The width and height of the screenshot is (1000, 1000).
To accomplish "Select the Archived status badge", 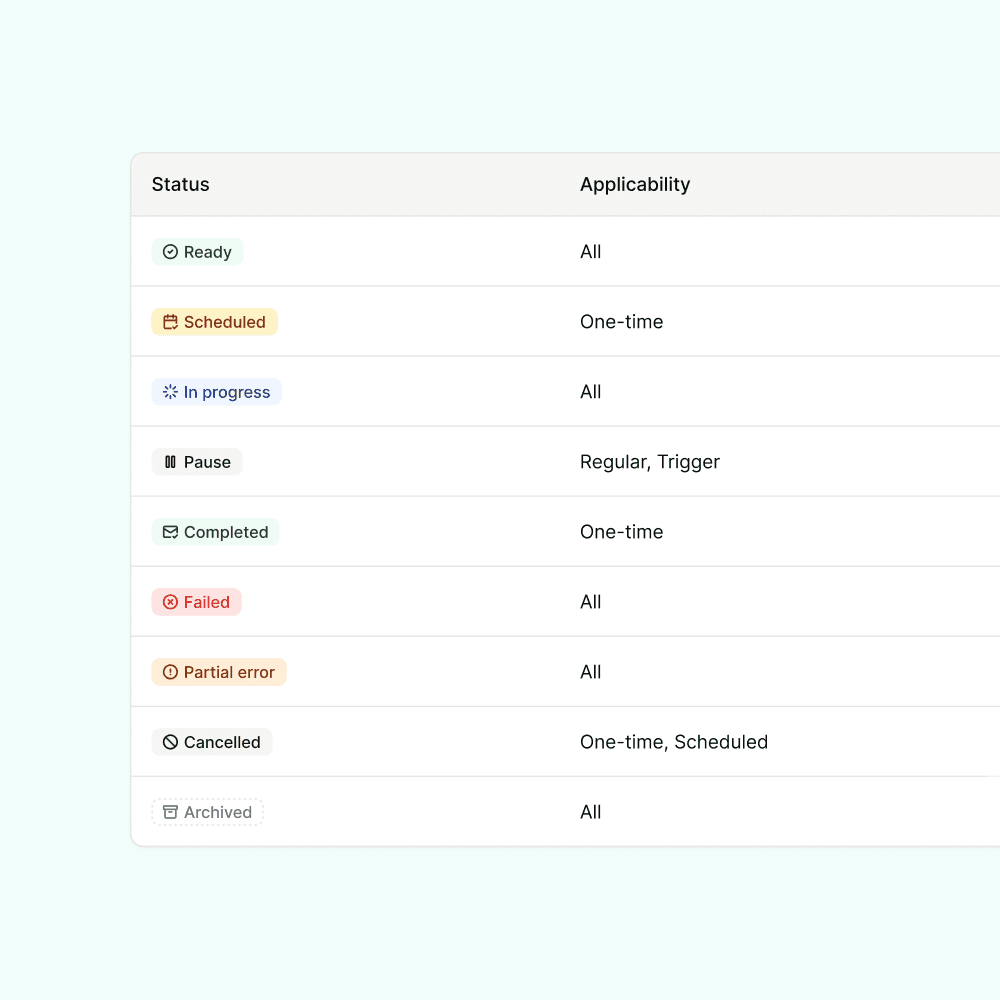I will coord(207,812).
